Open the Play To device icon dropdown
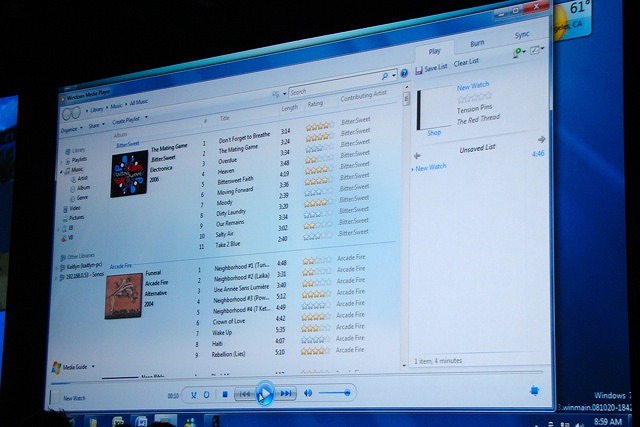 pos(518,53)
